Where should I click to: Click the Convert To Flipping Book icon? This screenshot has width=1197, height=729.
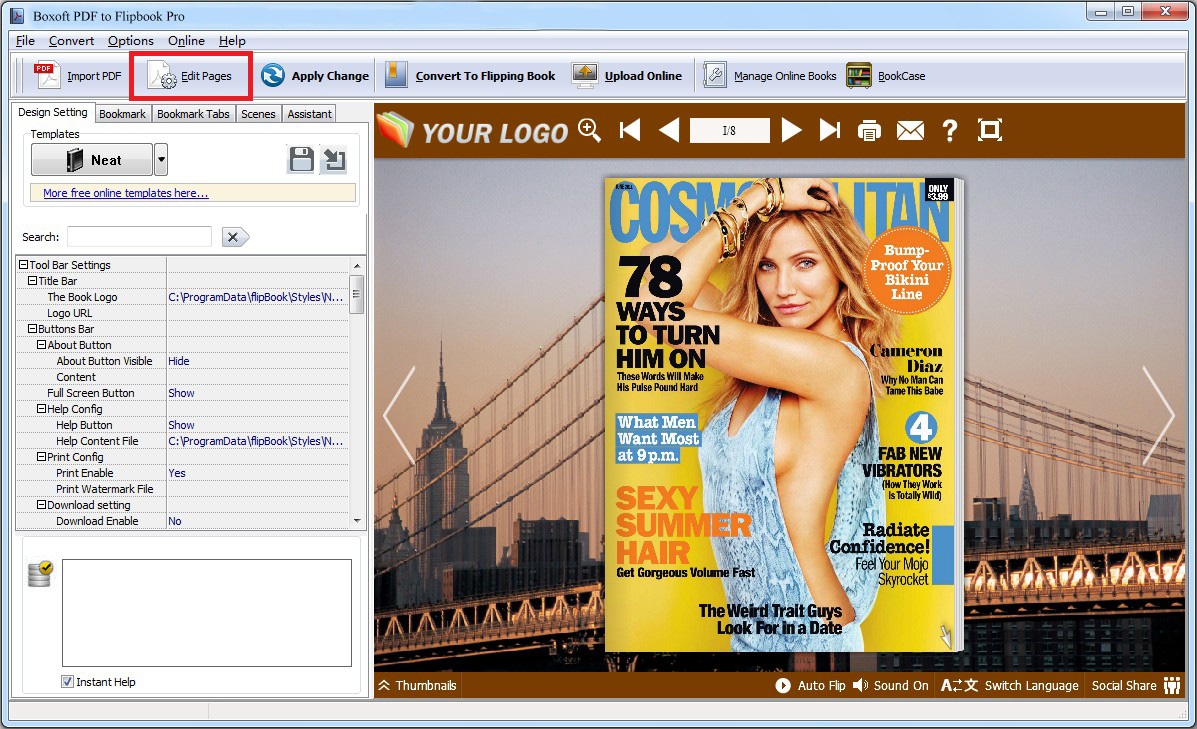tap(396, 76)
